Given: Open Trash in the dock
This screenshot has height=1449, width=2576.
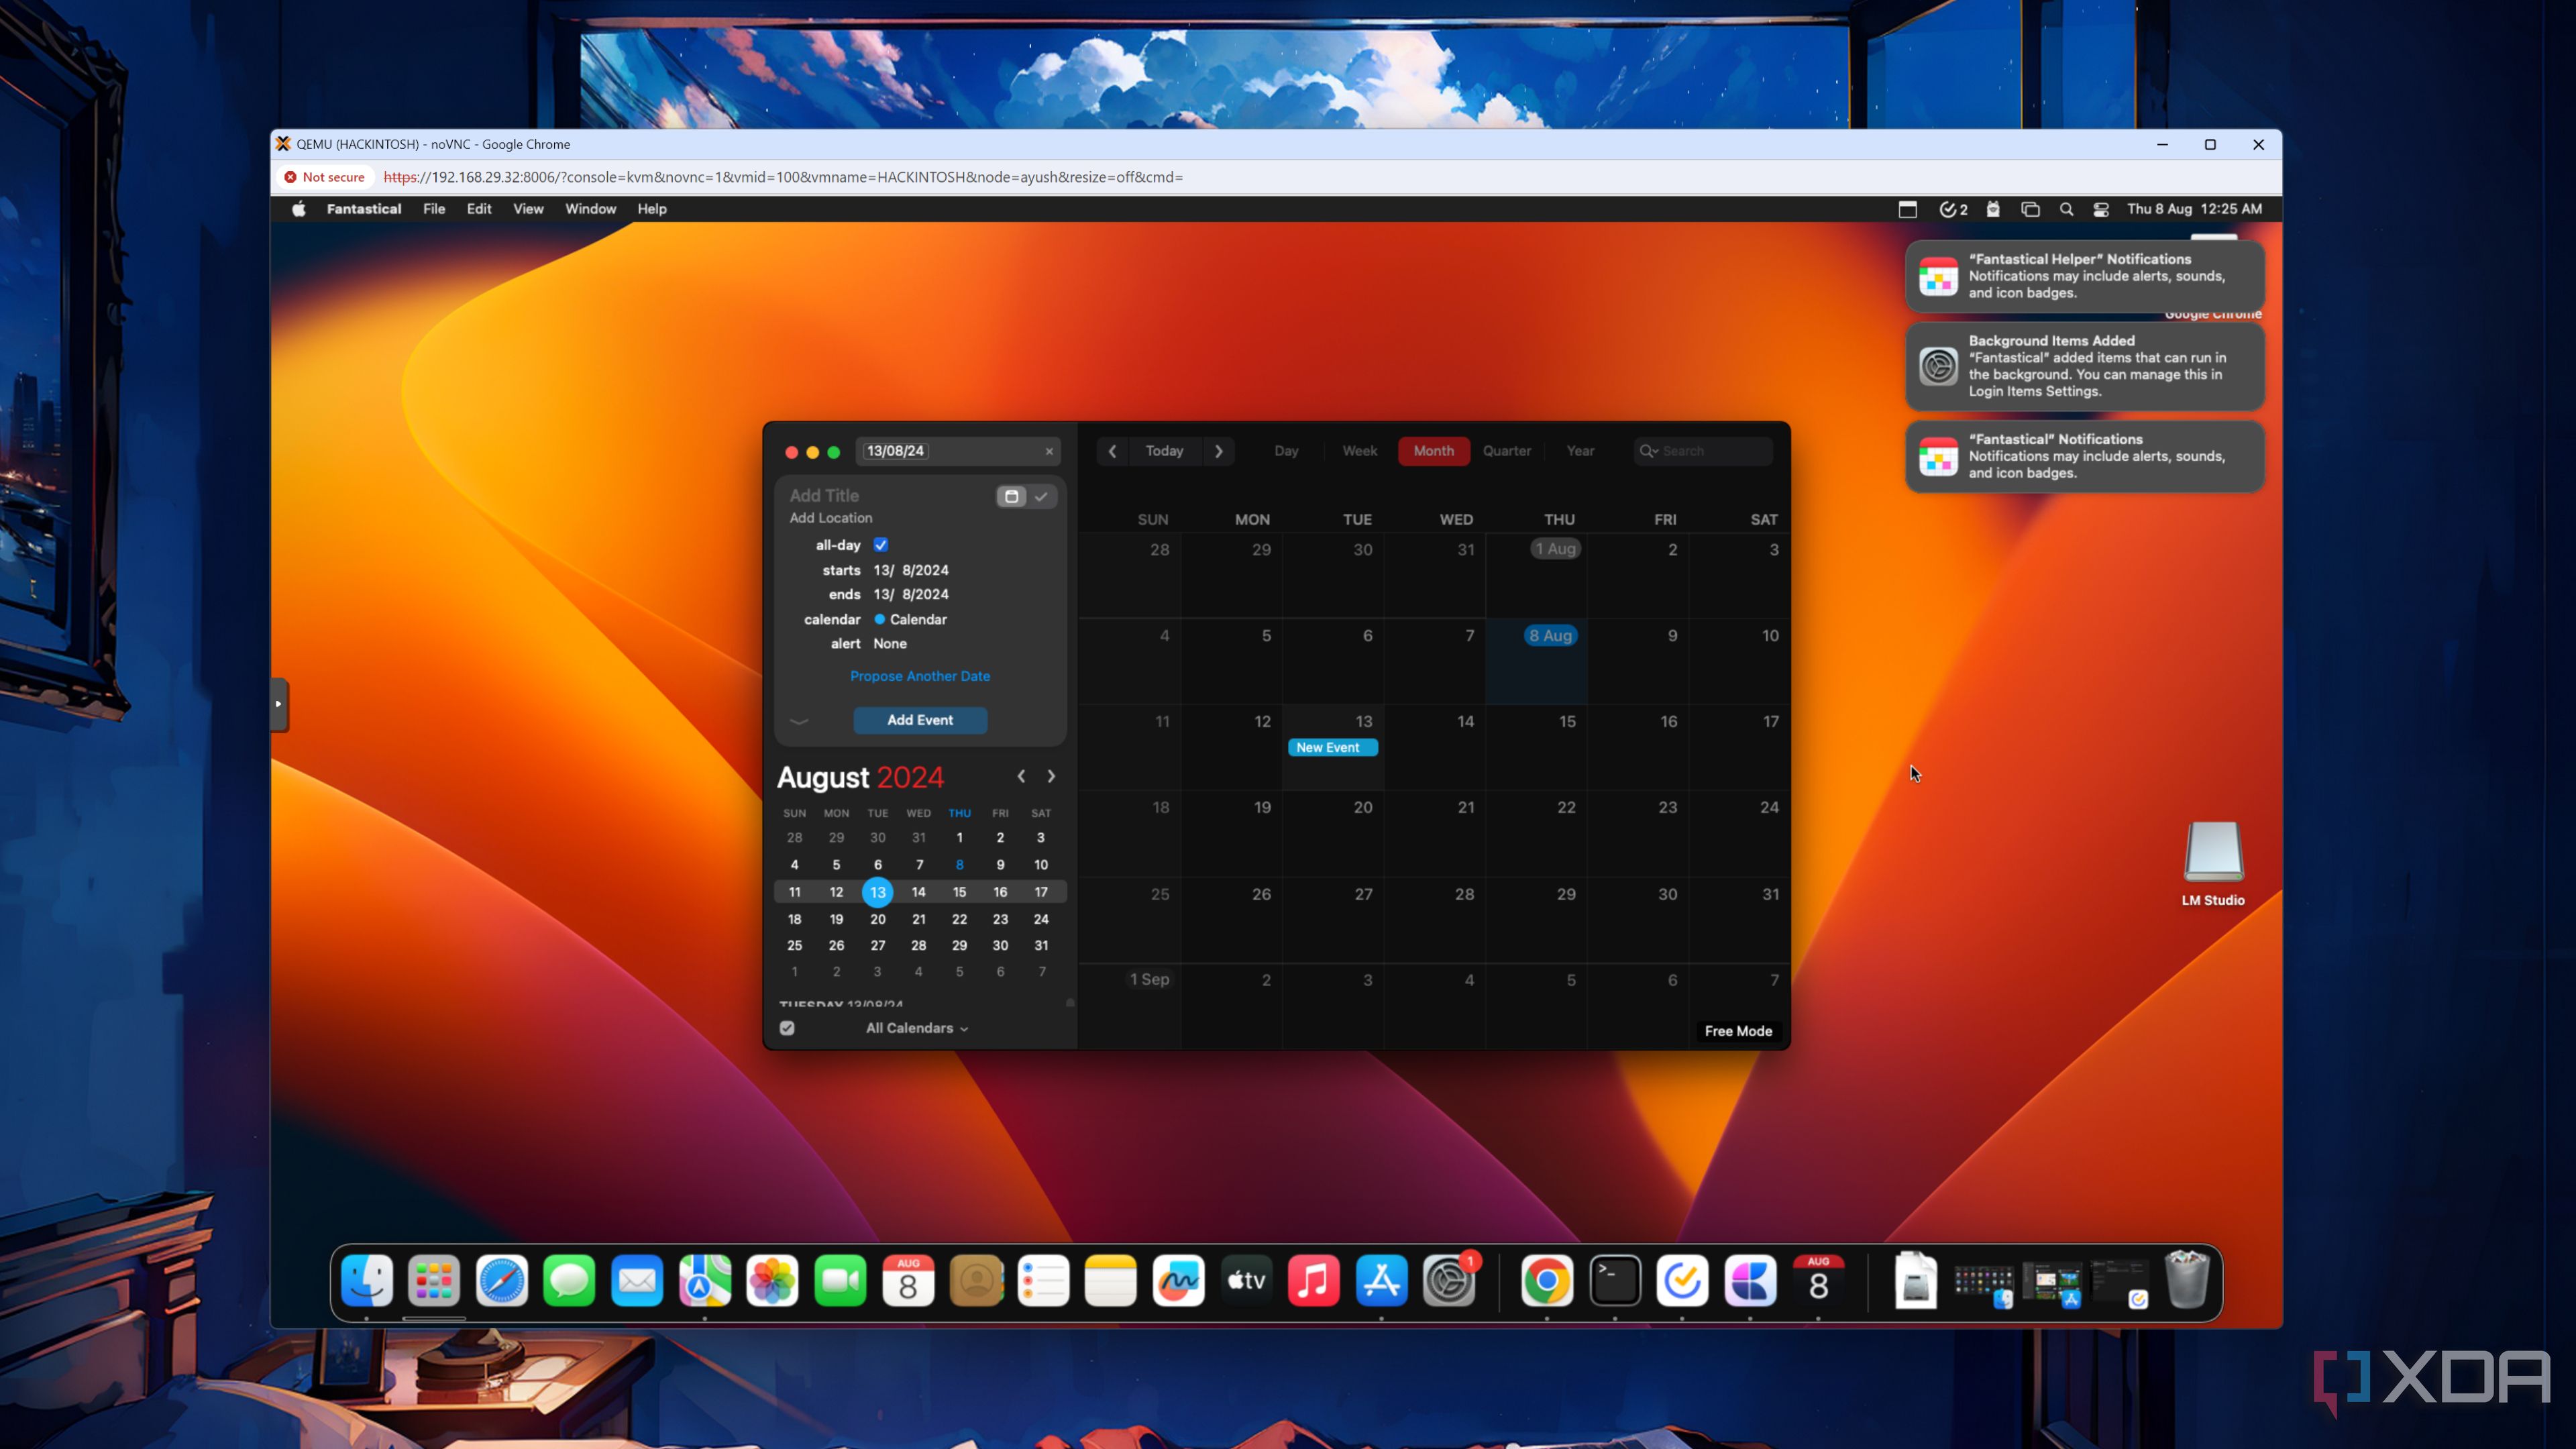Looking at the screenshot, I should coord(2187,1279).
